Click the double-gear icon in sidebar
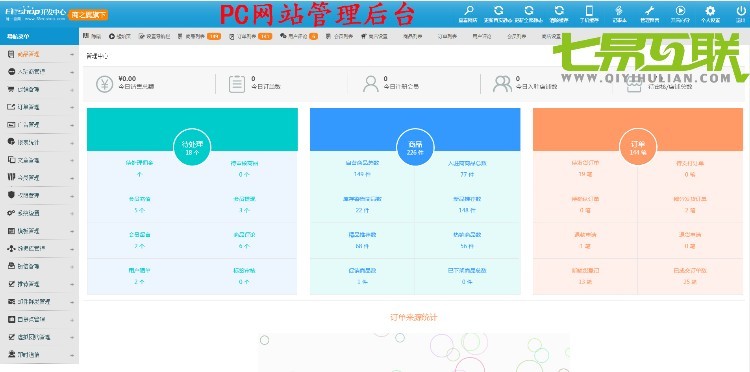 click(11, 213)
